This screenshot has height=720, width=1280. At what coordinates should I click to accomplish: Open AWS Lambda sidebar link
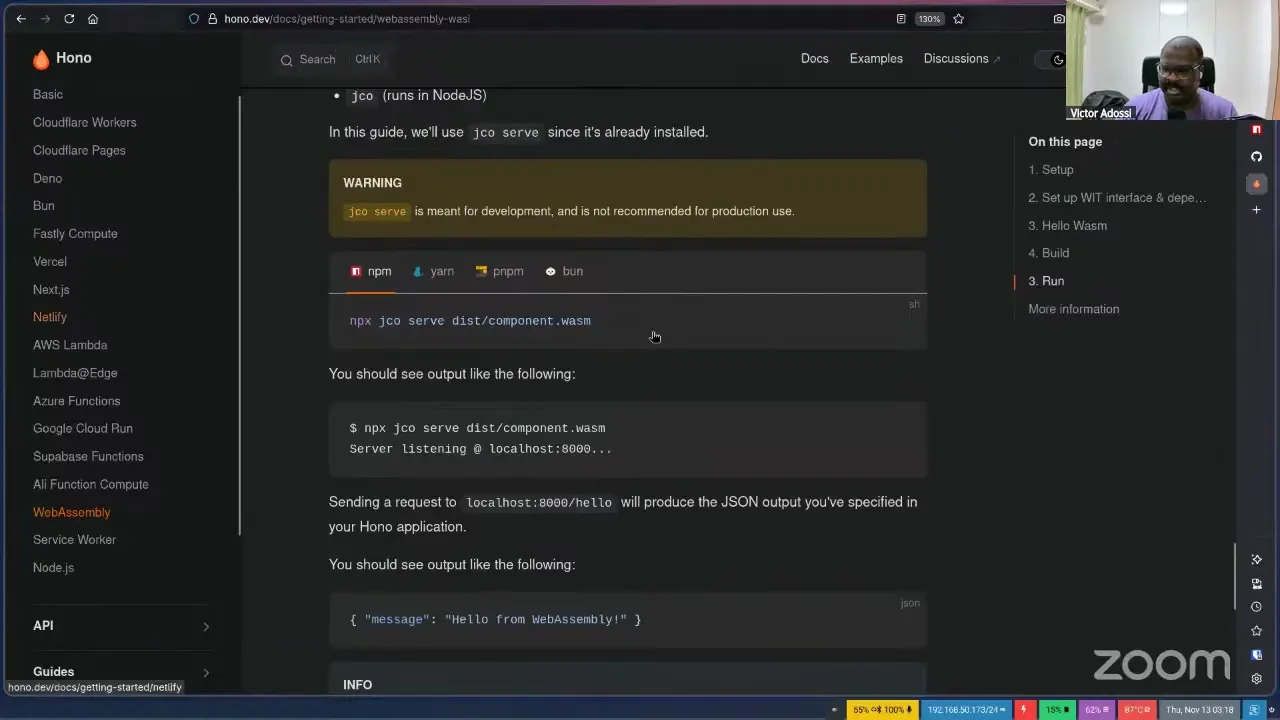point(70,345)
